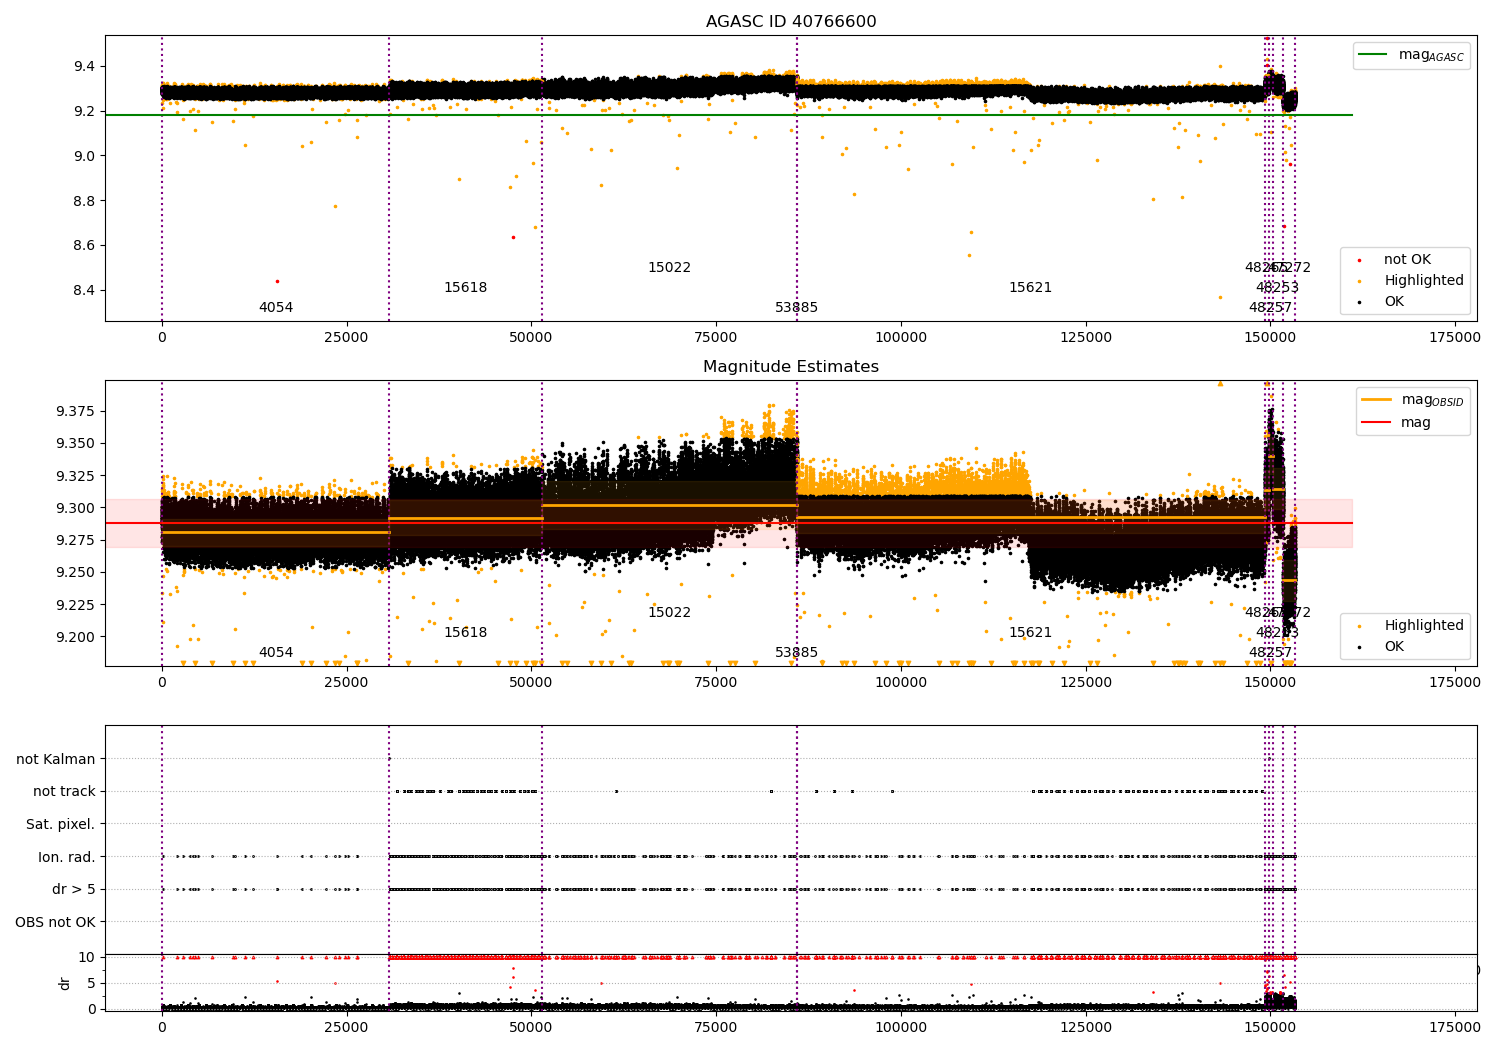
Task: Click the "9.225" y-axis tick label
Action: [x=76, y=605]
